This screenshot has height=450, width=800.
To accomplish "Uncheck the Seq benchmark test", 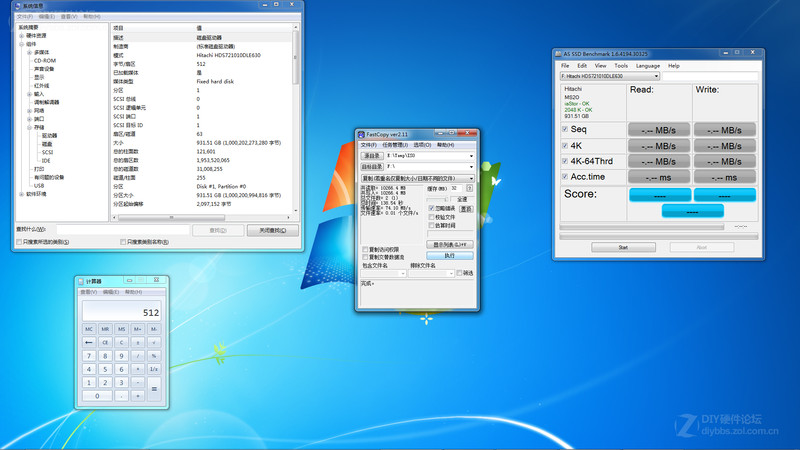I will point(565,129).
